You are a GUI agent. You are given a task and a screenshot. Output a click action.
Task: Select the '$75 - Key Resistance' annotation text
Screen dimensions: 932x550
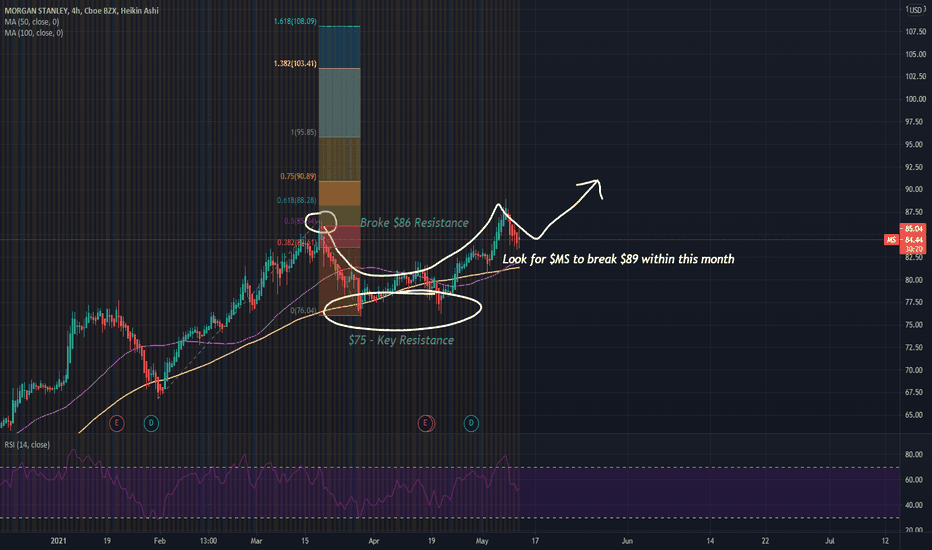click(401, 340)
